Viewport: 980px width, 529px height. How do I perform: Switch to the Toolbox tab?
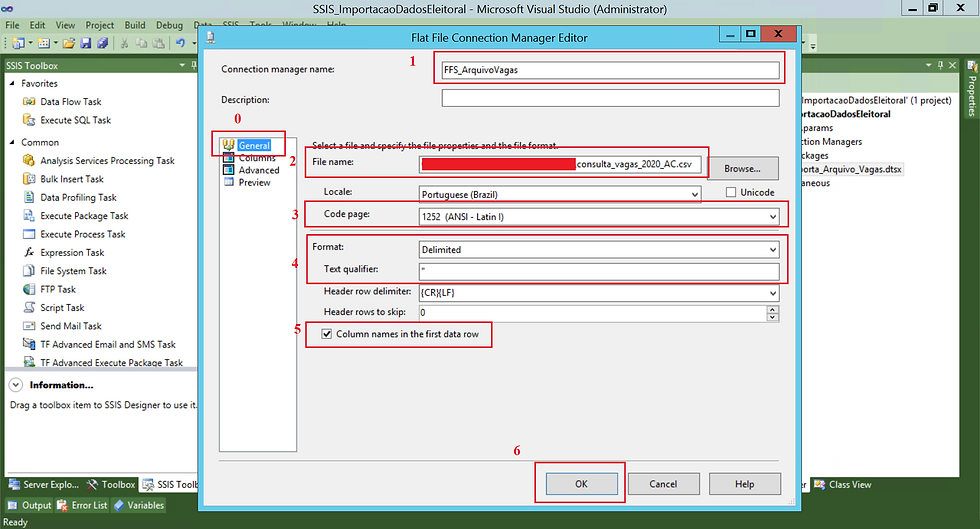click(x=111, y=485)
